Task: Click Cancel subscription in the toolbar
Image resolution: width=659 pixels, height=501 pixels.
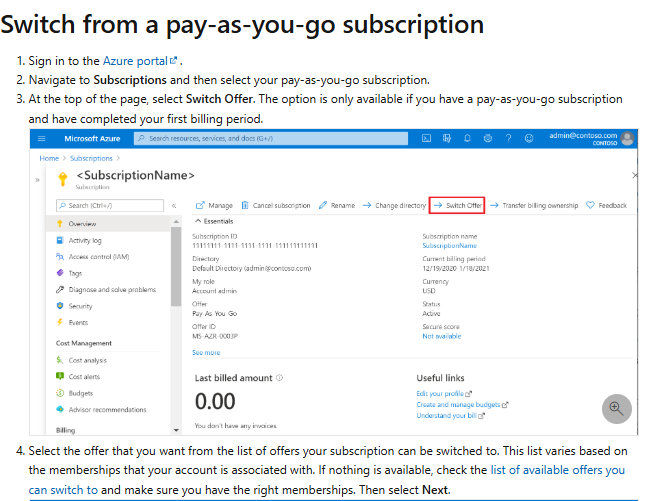Action: [x=276, y=205]
